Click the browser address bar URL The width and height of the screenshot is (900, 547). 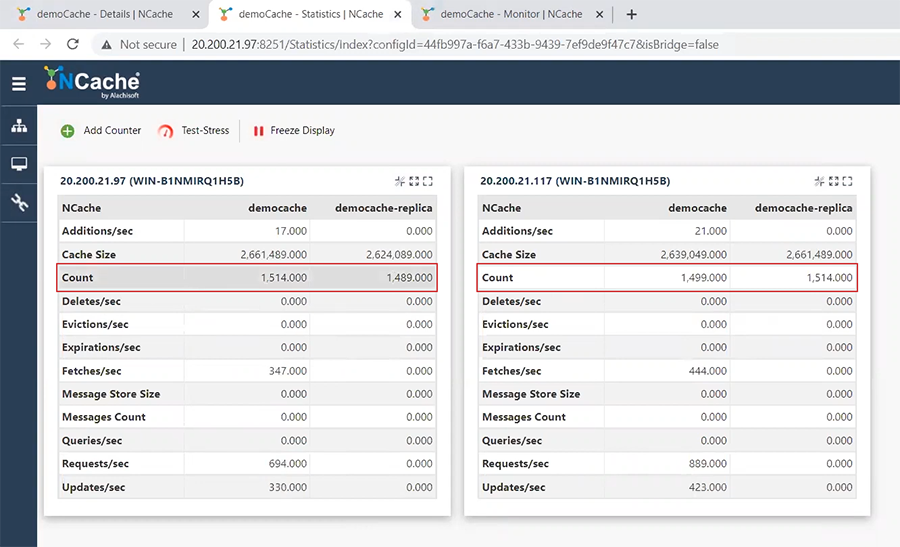455,45
